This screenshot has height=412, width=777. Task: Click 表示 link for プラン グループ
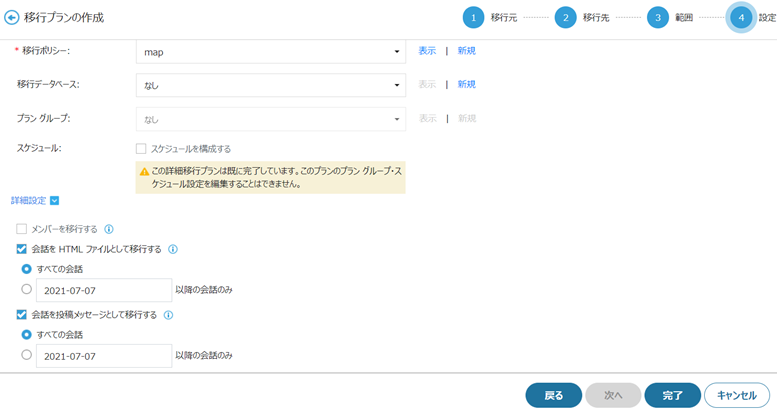point(428,118)
